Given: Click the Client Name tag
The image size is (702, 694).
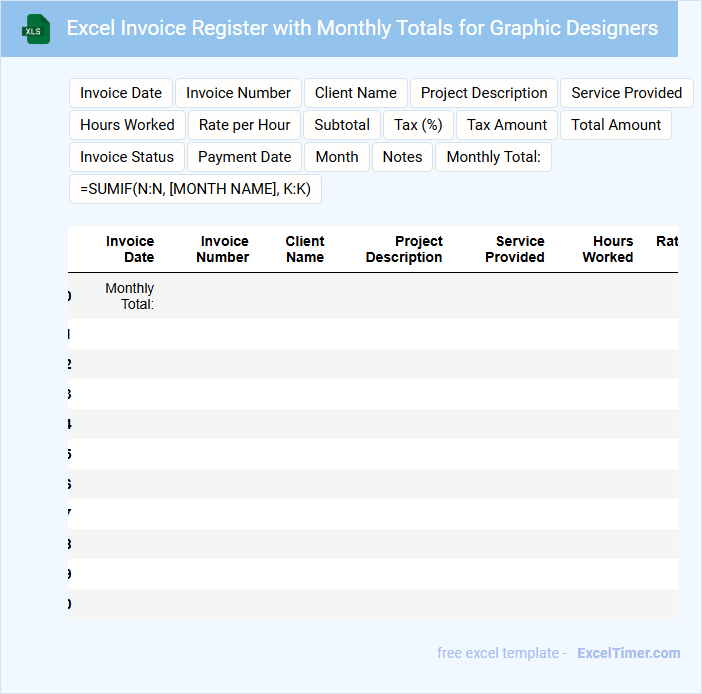Looking at the screenshot, I should 355,93.
